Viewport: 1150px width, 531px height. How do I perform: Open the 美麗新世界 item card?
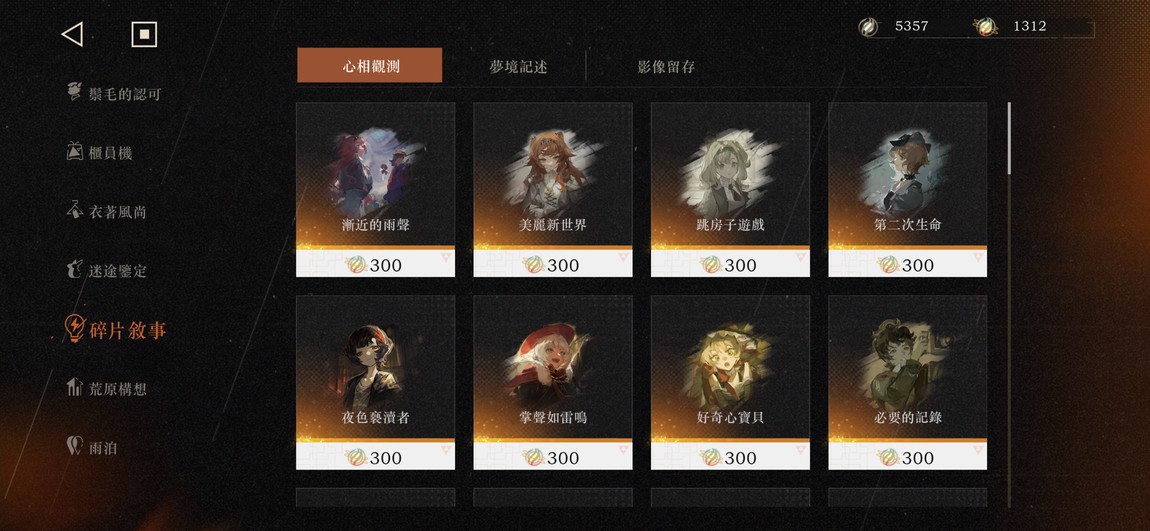click(553, 190)
